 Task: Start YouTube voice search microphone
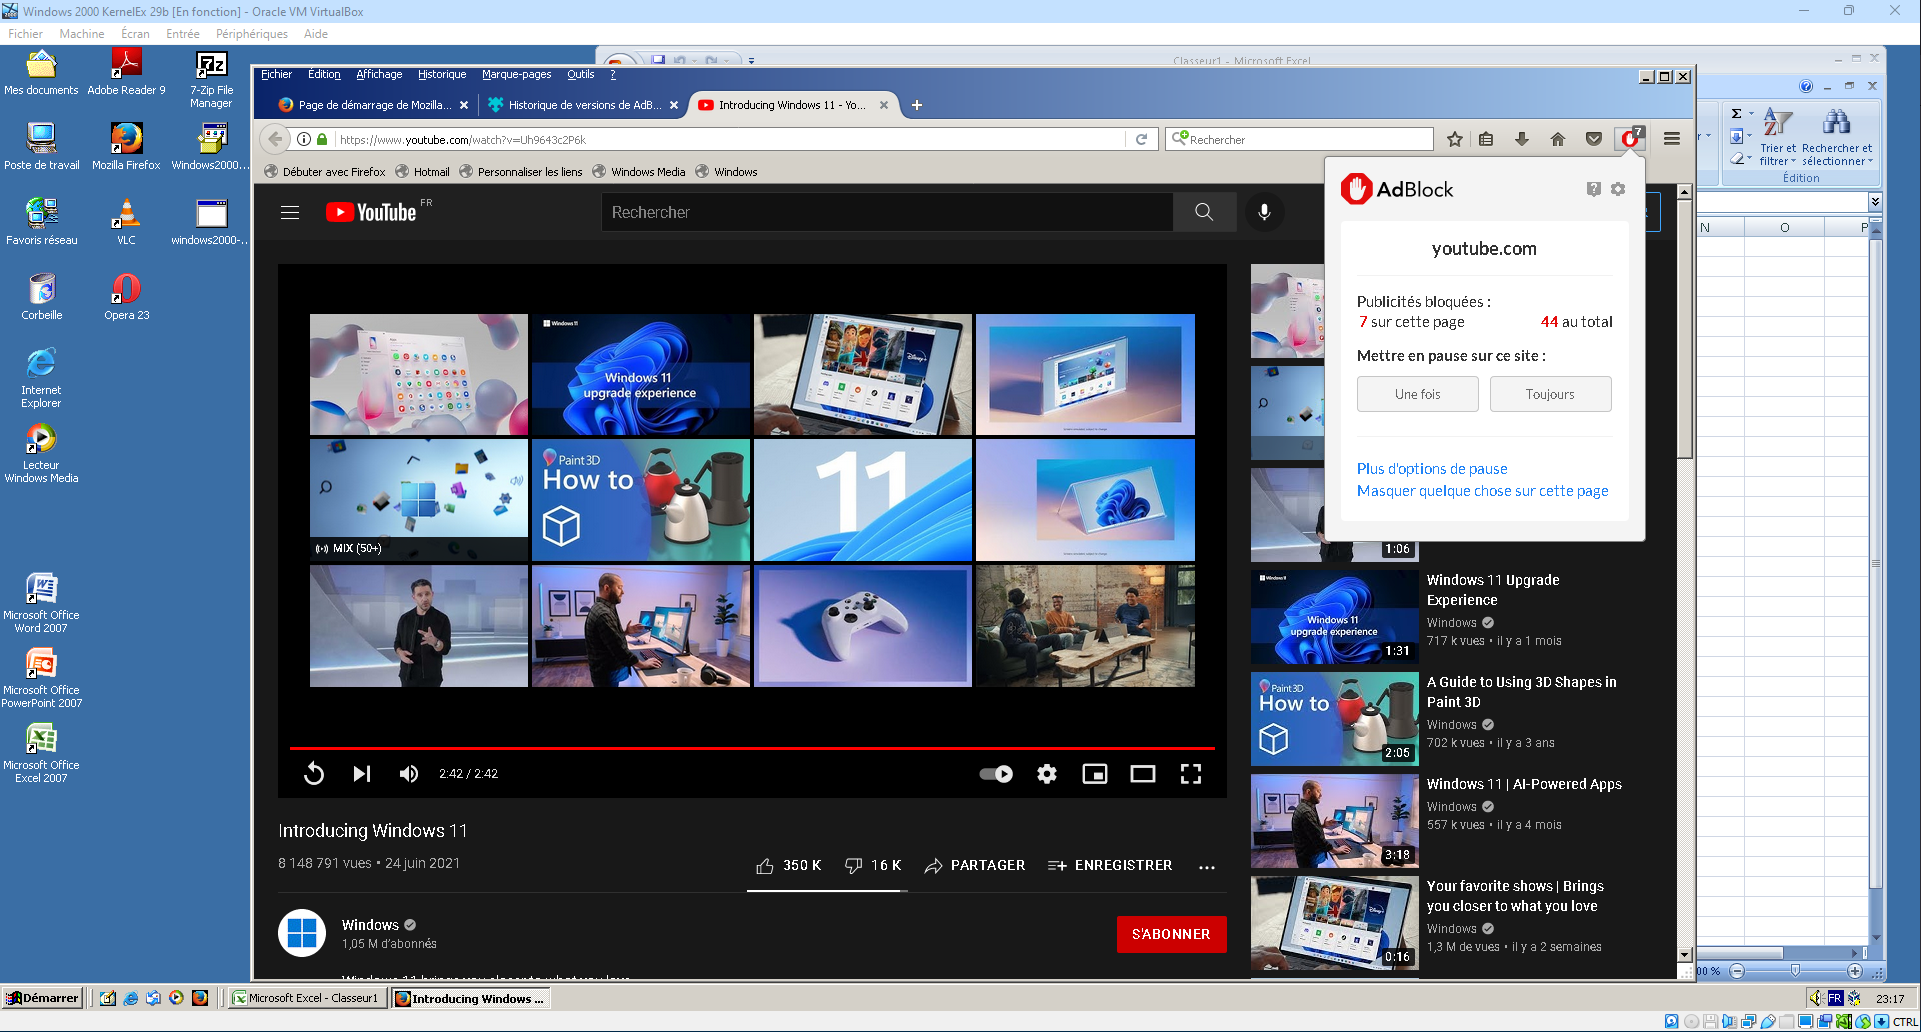tap(1264, 212)
